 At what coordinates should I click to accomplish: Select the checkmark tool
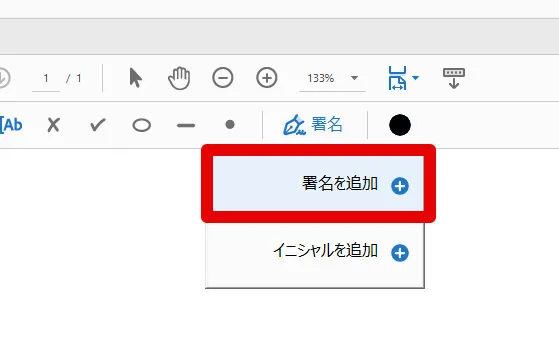98,125
